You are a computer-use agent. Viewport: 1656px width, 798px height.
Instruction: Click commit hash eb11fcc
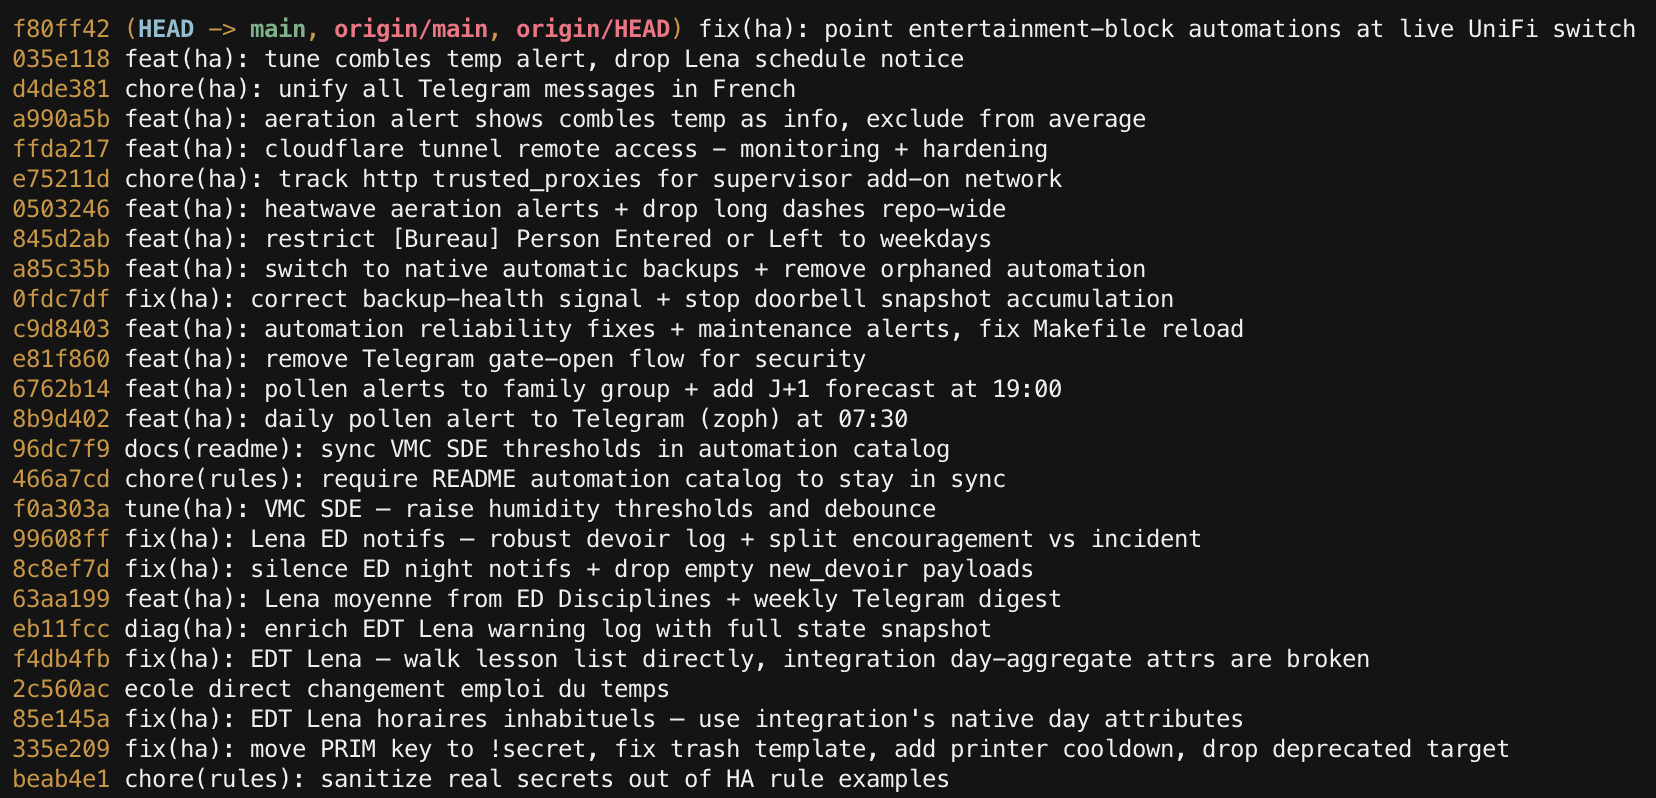pyautogui.click(x=61, y=629)
